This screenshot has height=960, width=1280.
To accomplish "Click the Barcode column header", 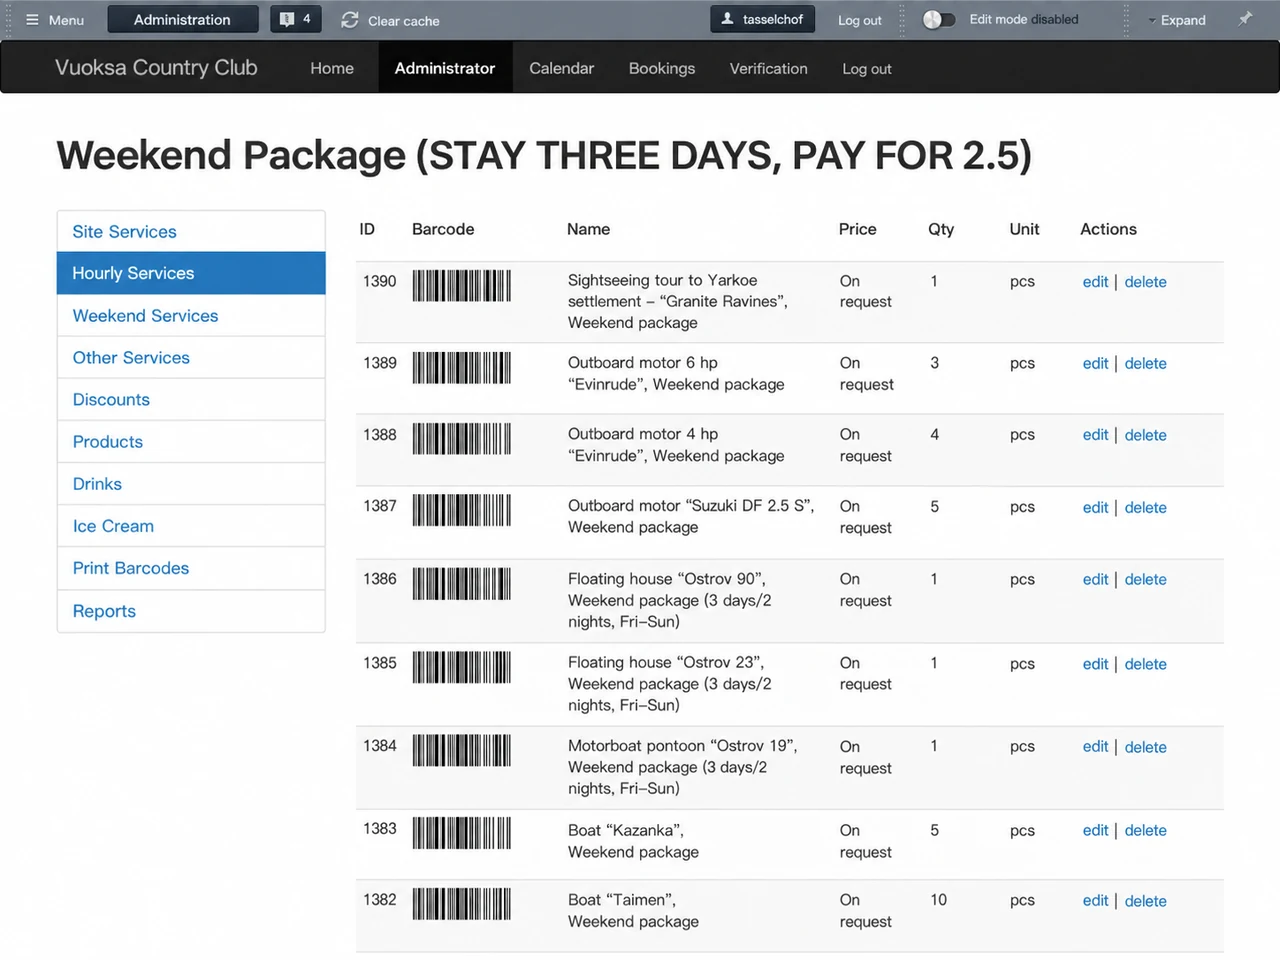I will coord(443,229).
